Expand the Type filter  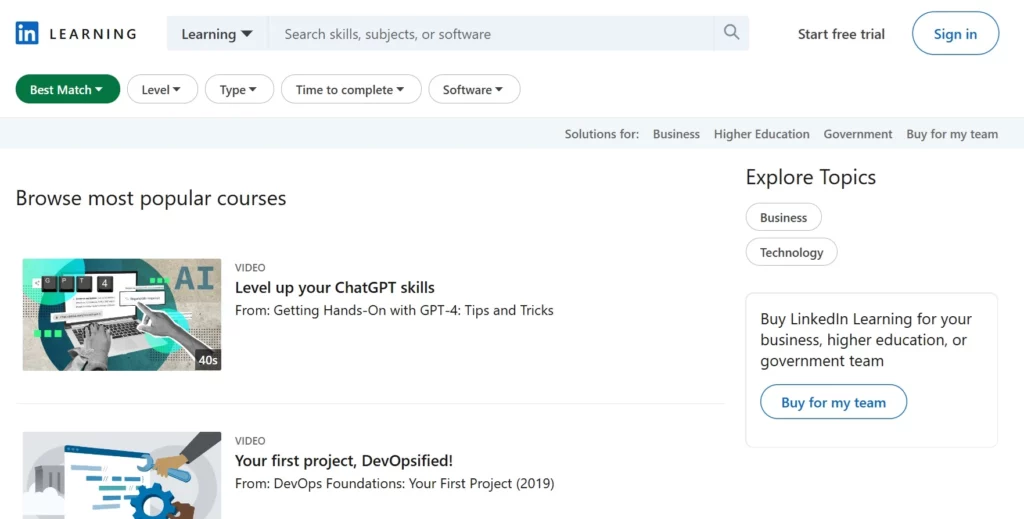click(239, 89)
